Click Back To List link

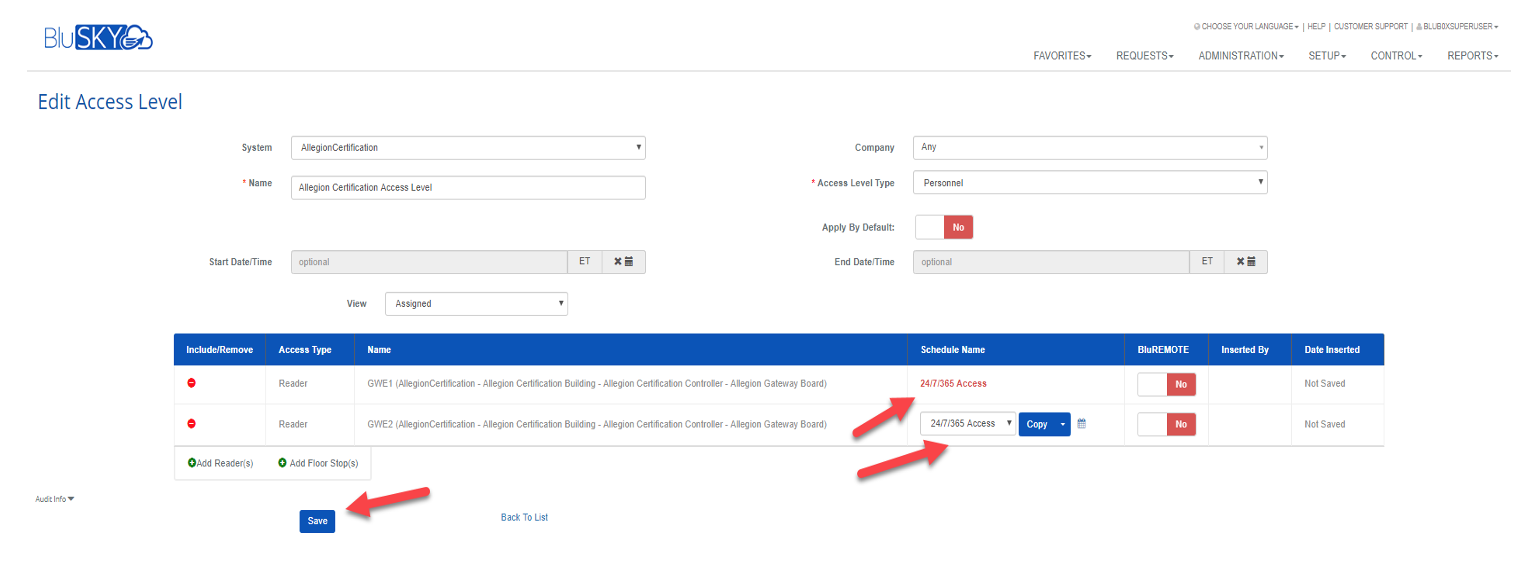[524, 517]
